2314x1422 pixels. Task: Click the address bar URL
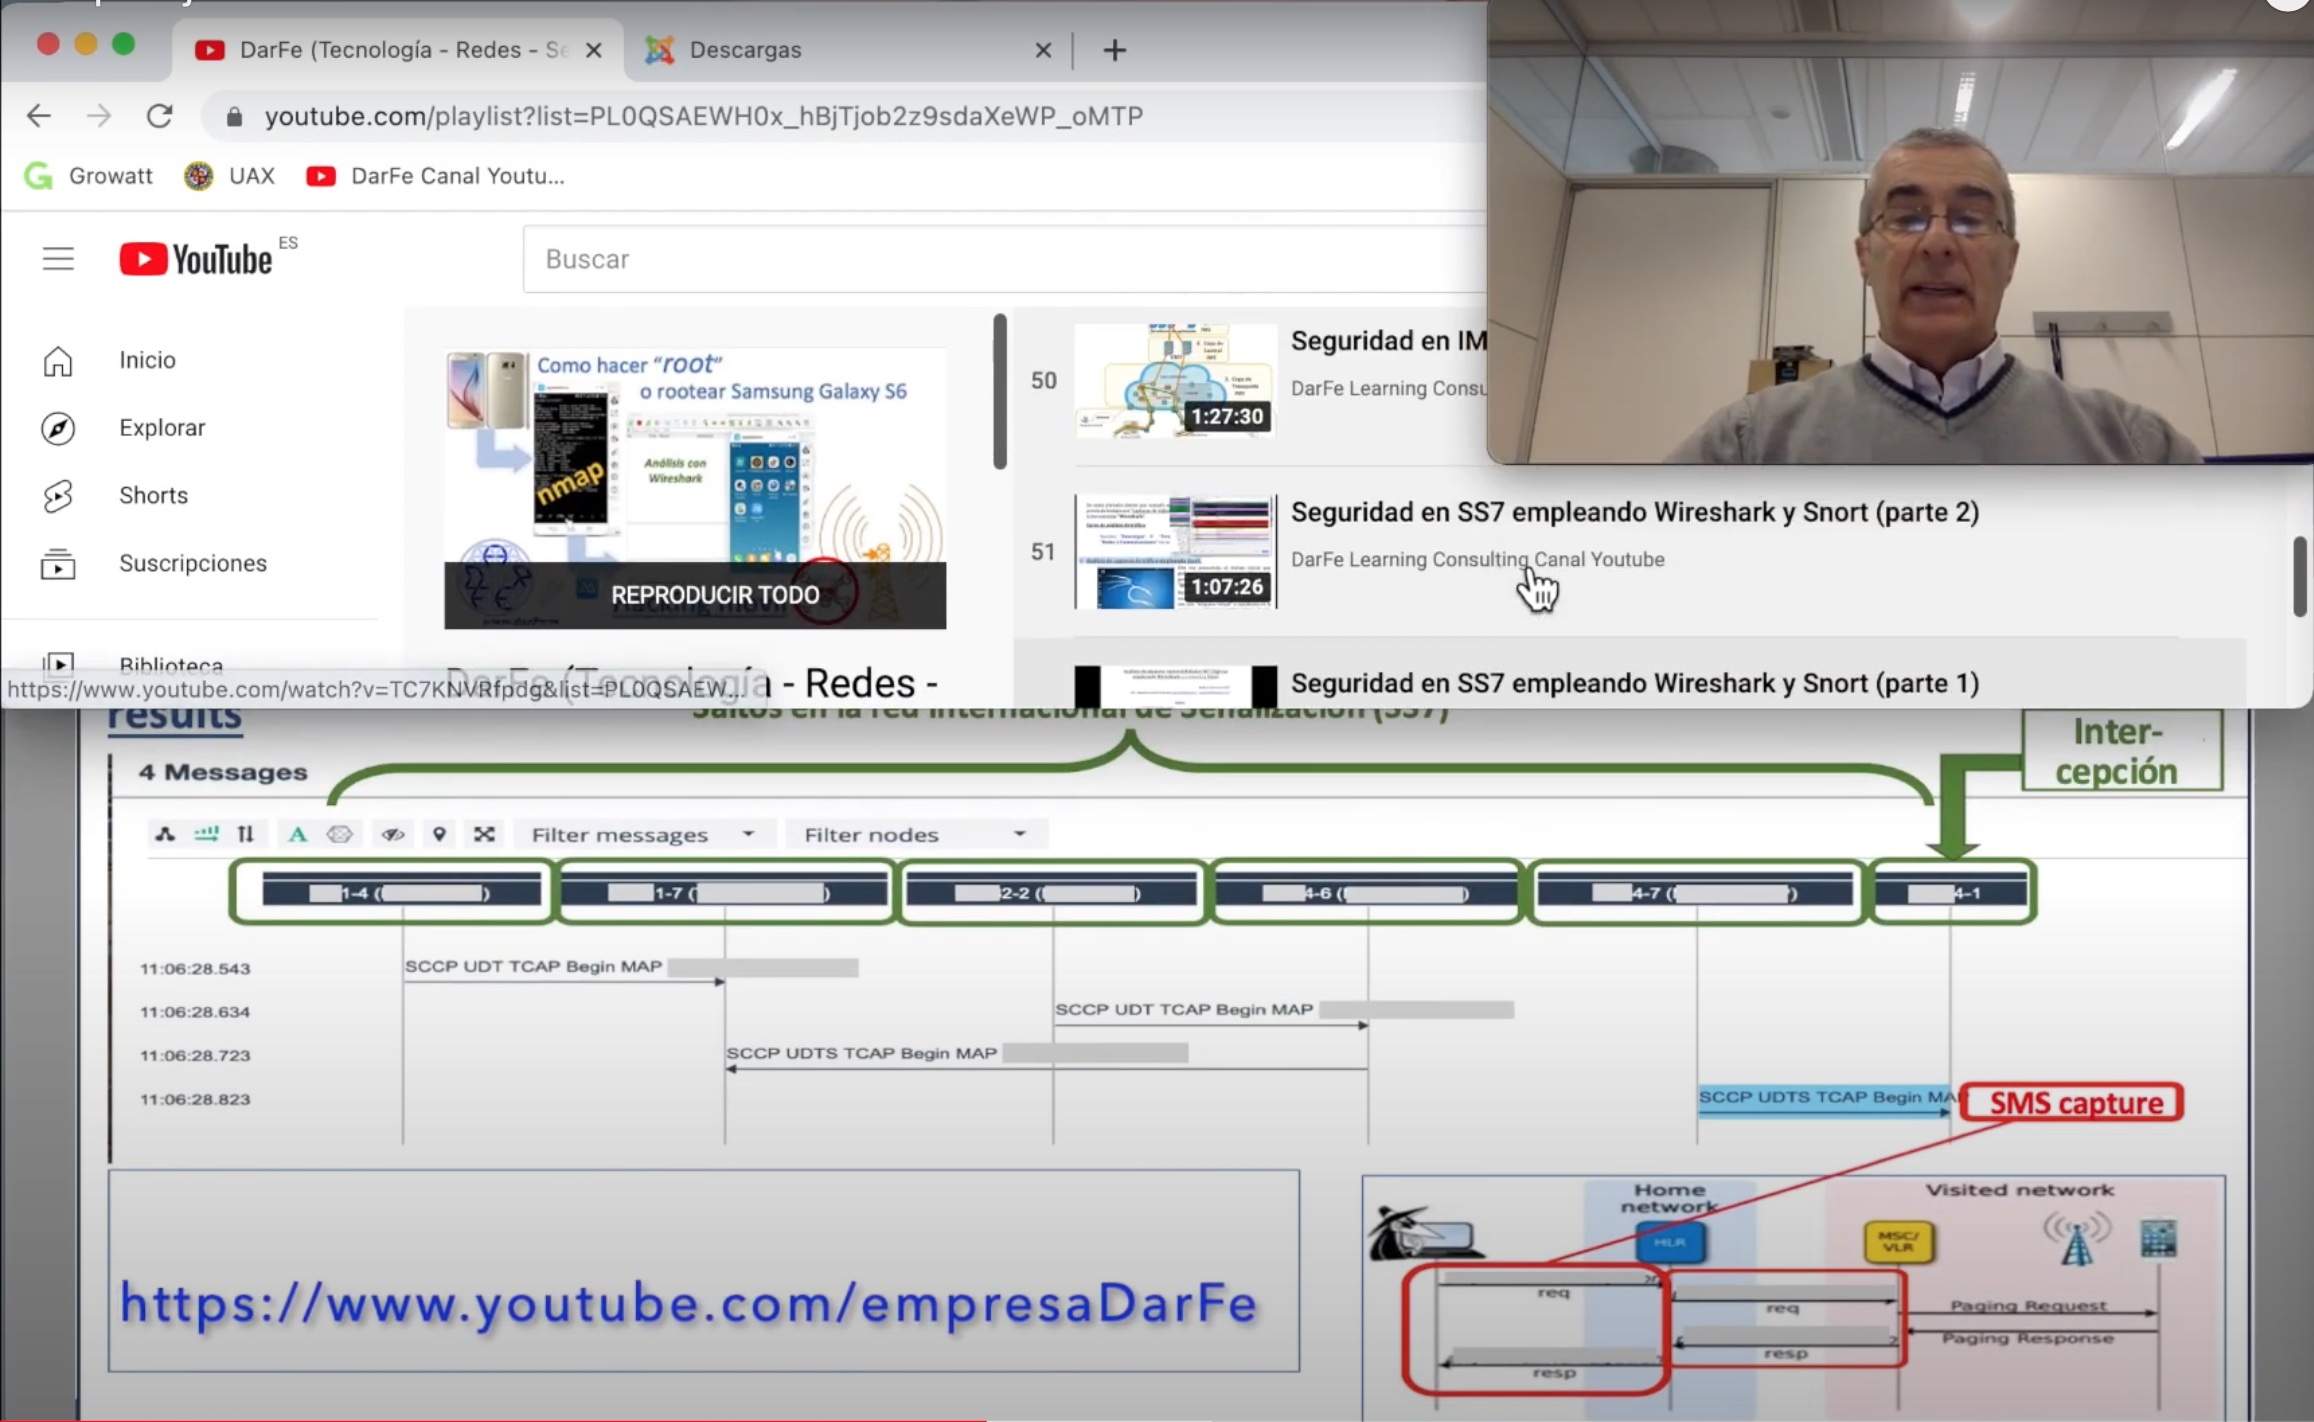(x=703, y=116)
